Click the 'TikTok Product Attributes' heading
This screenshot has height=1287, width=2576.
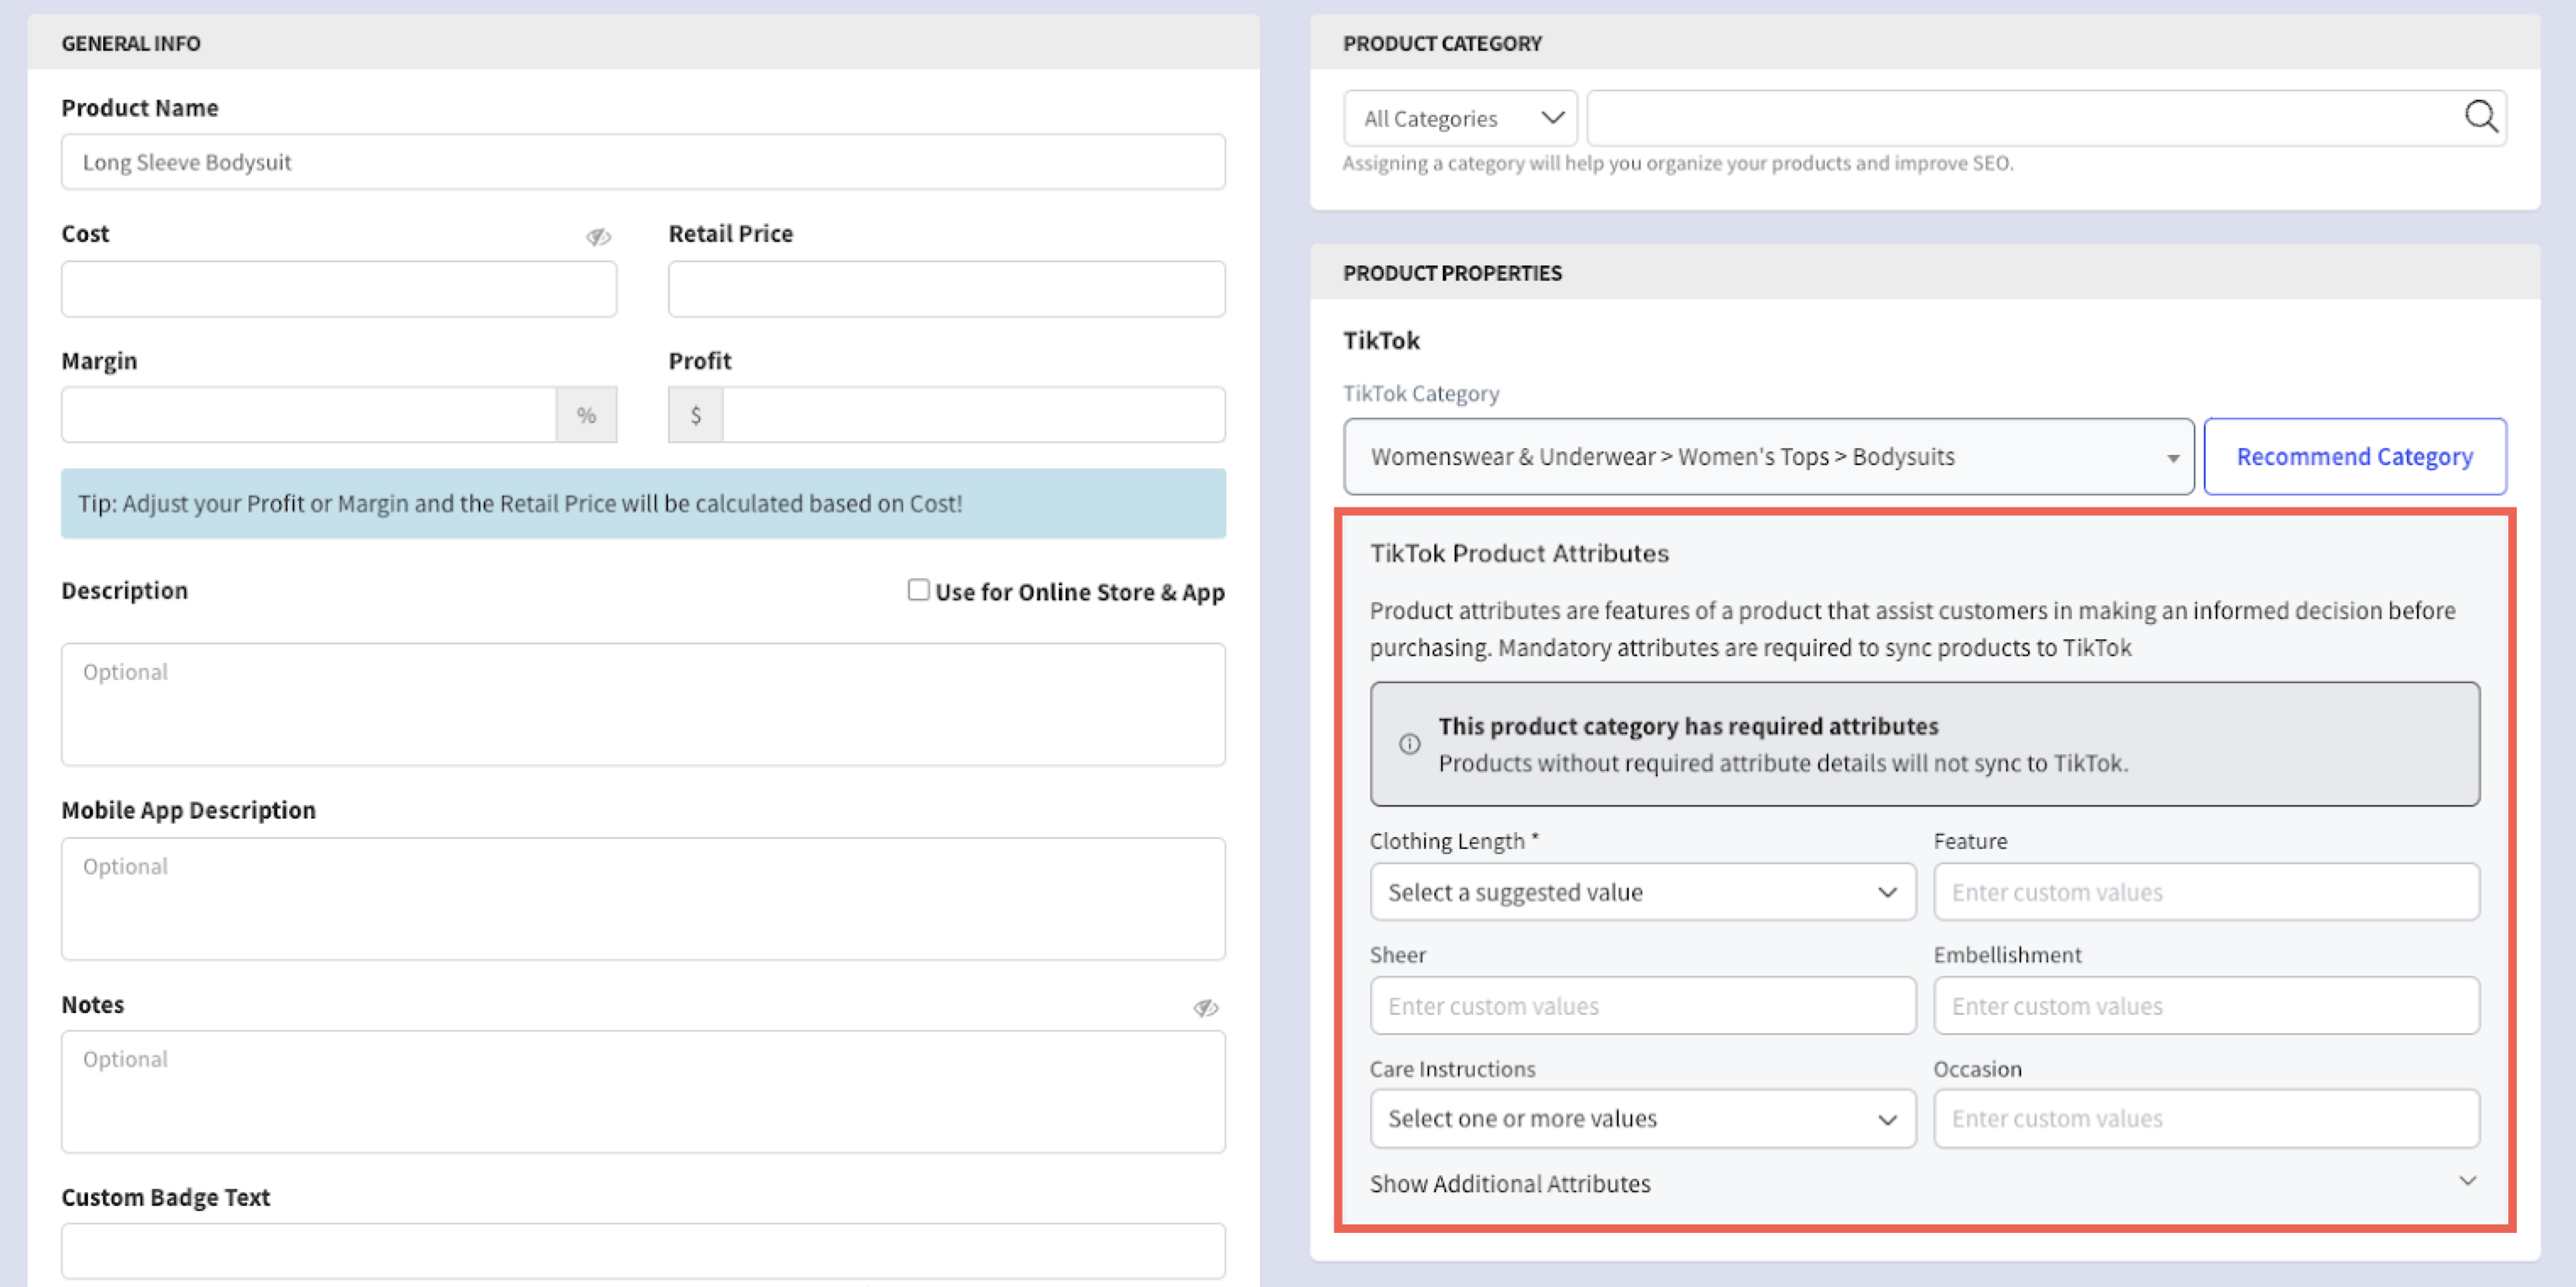(1519, 553)
